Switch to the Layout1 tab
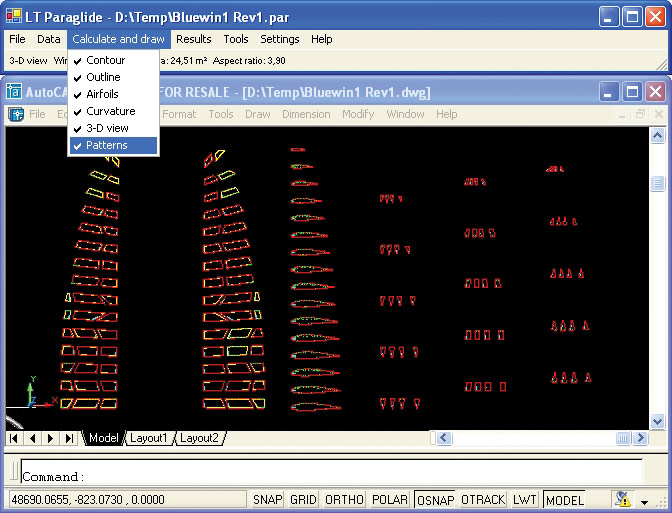Screen dimensions: 672x513 pos(148,438)
